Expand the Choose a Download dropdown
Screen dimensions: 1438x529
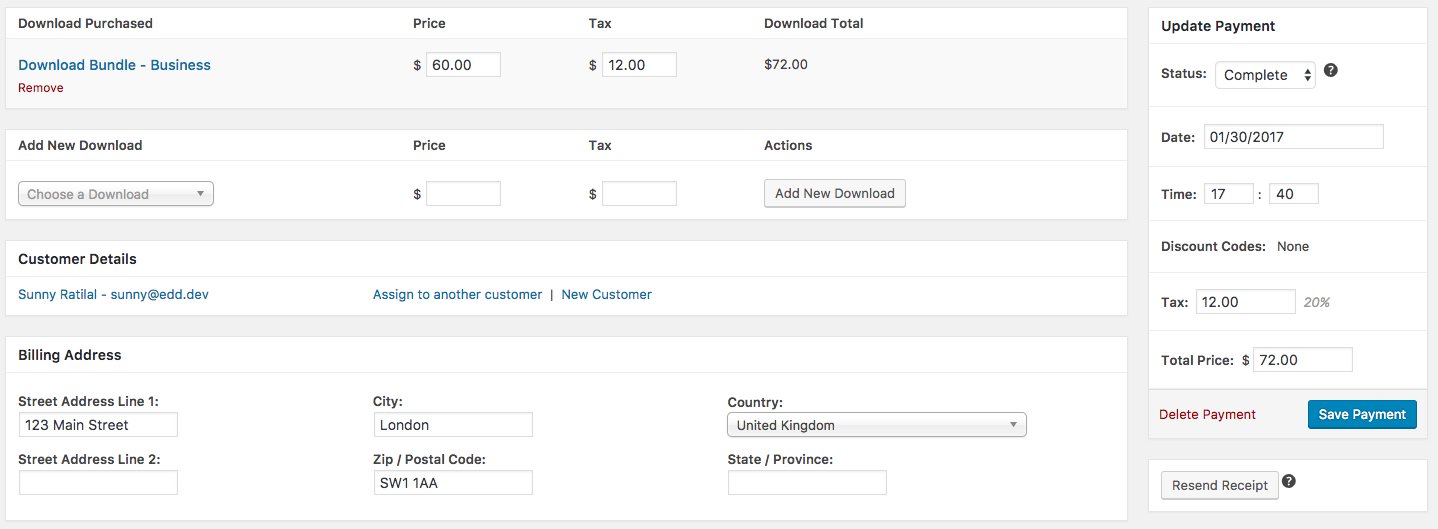[116, 194]
